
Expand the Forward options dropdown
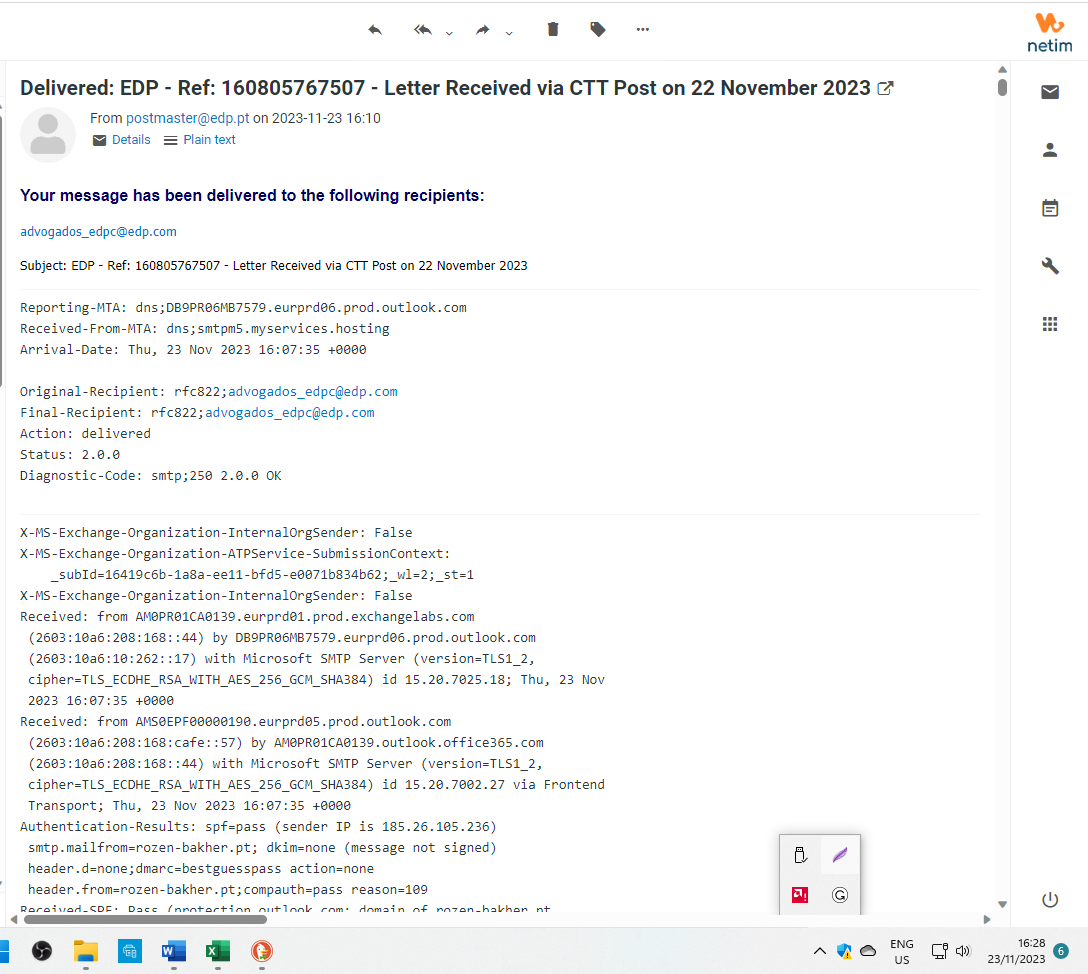[x=509, y=33]
